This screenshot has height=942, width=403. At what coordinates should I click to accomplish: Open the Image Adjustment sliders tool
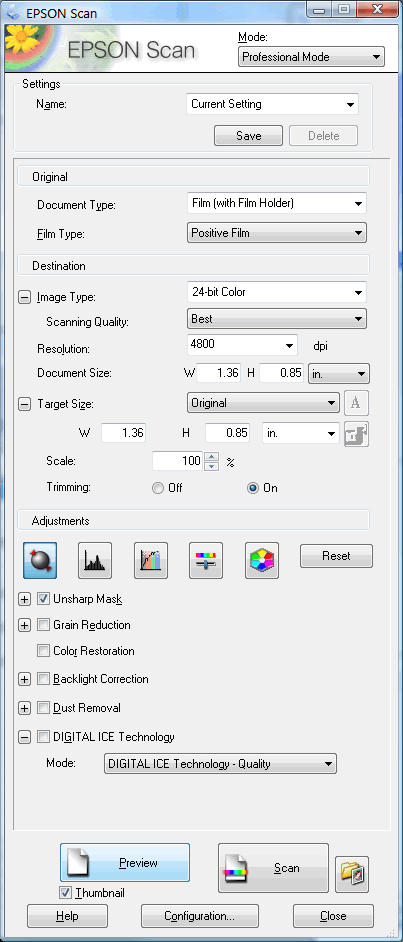[206, 561]
